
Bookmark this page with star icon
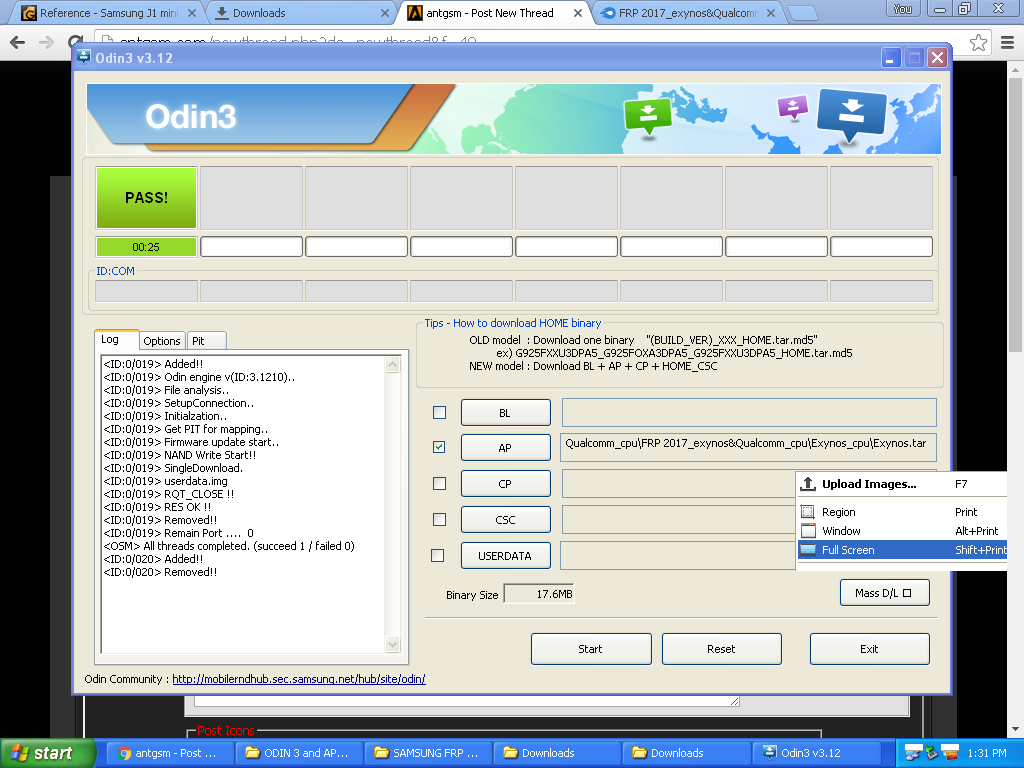pos(978,42)
